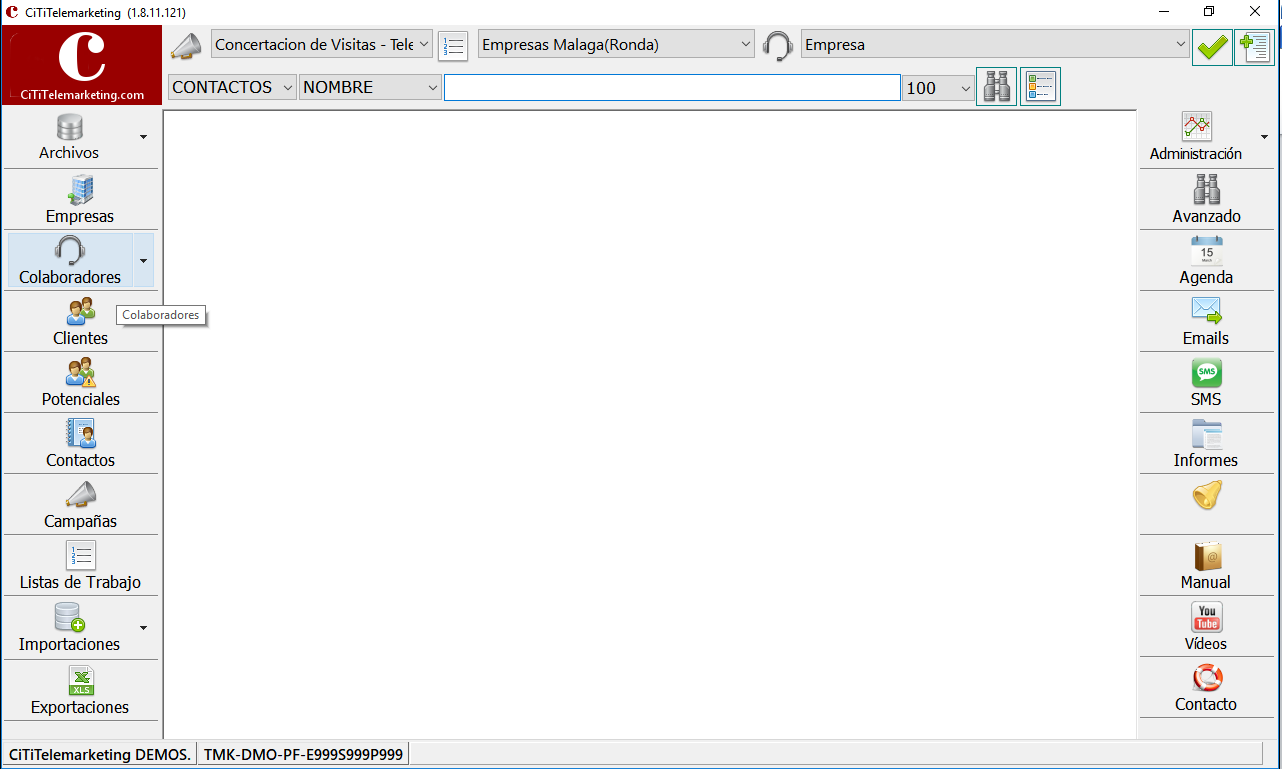Open the Colaboradores headset button

point(70,261)
